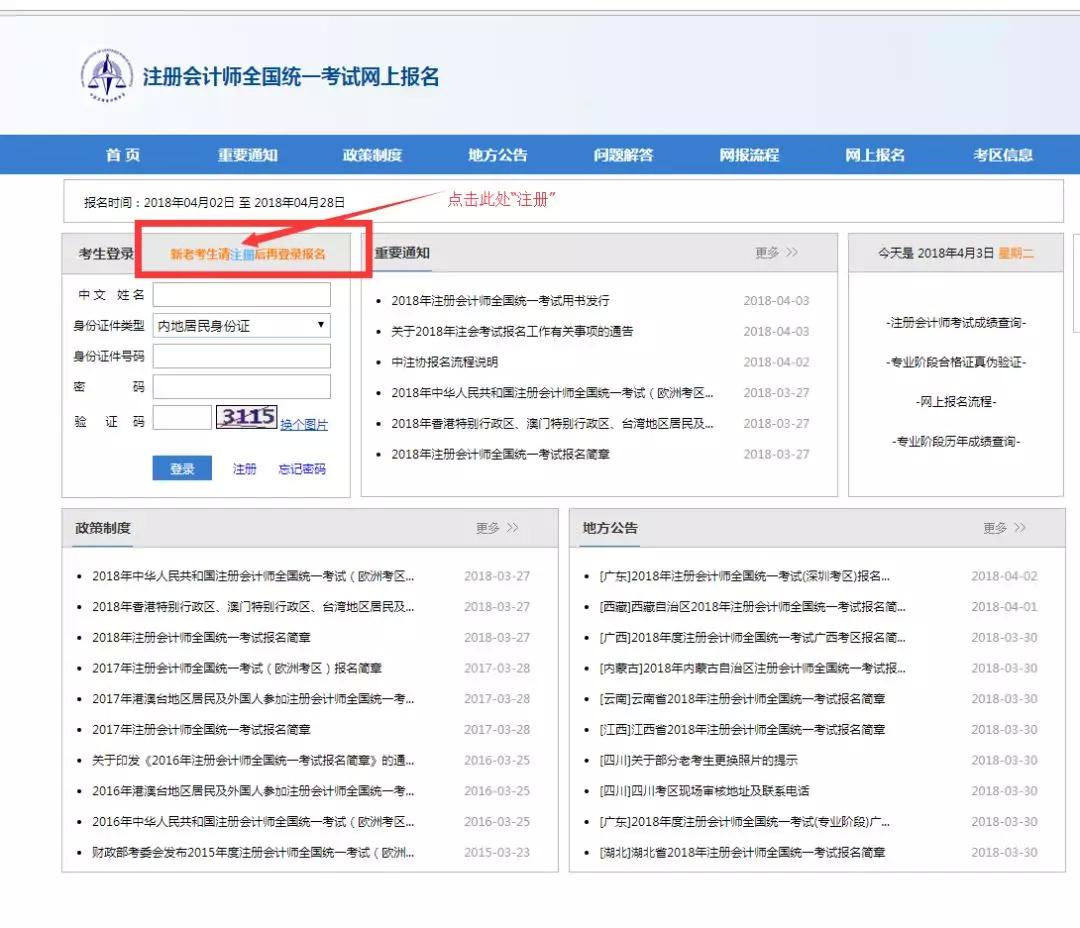Click 更多 next to 重要通知
The height and width of the screenshot is (928, 1080).
coord(777,253)
